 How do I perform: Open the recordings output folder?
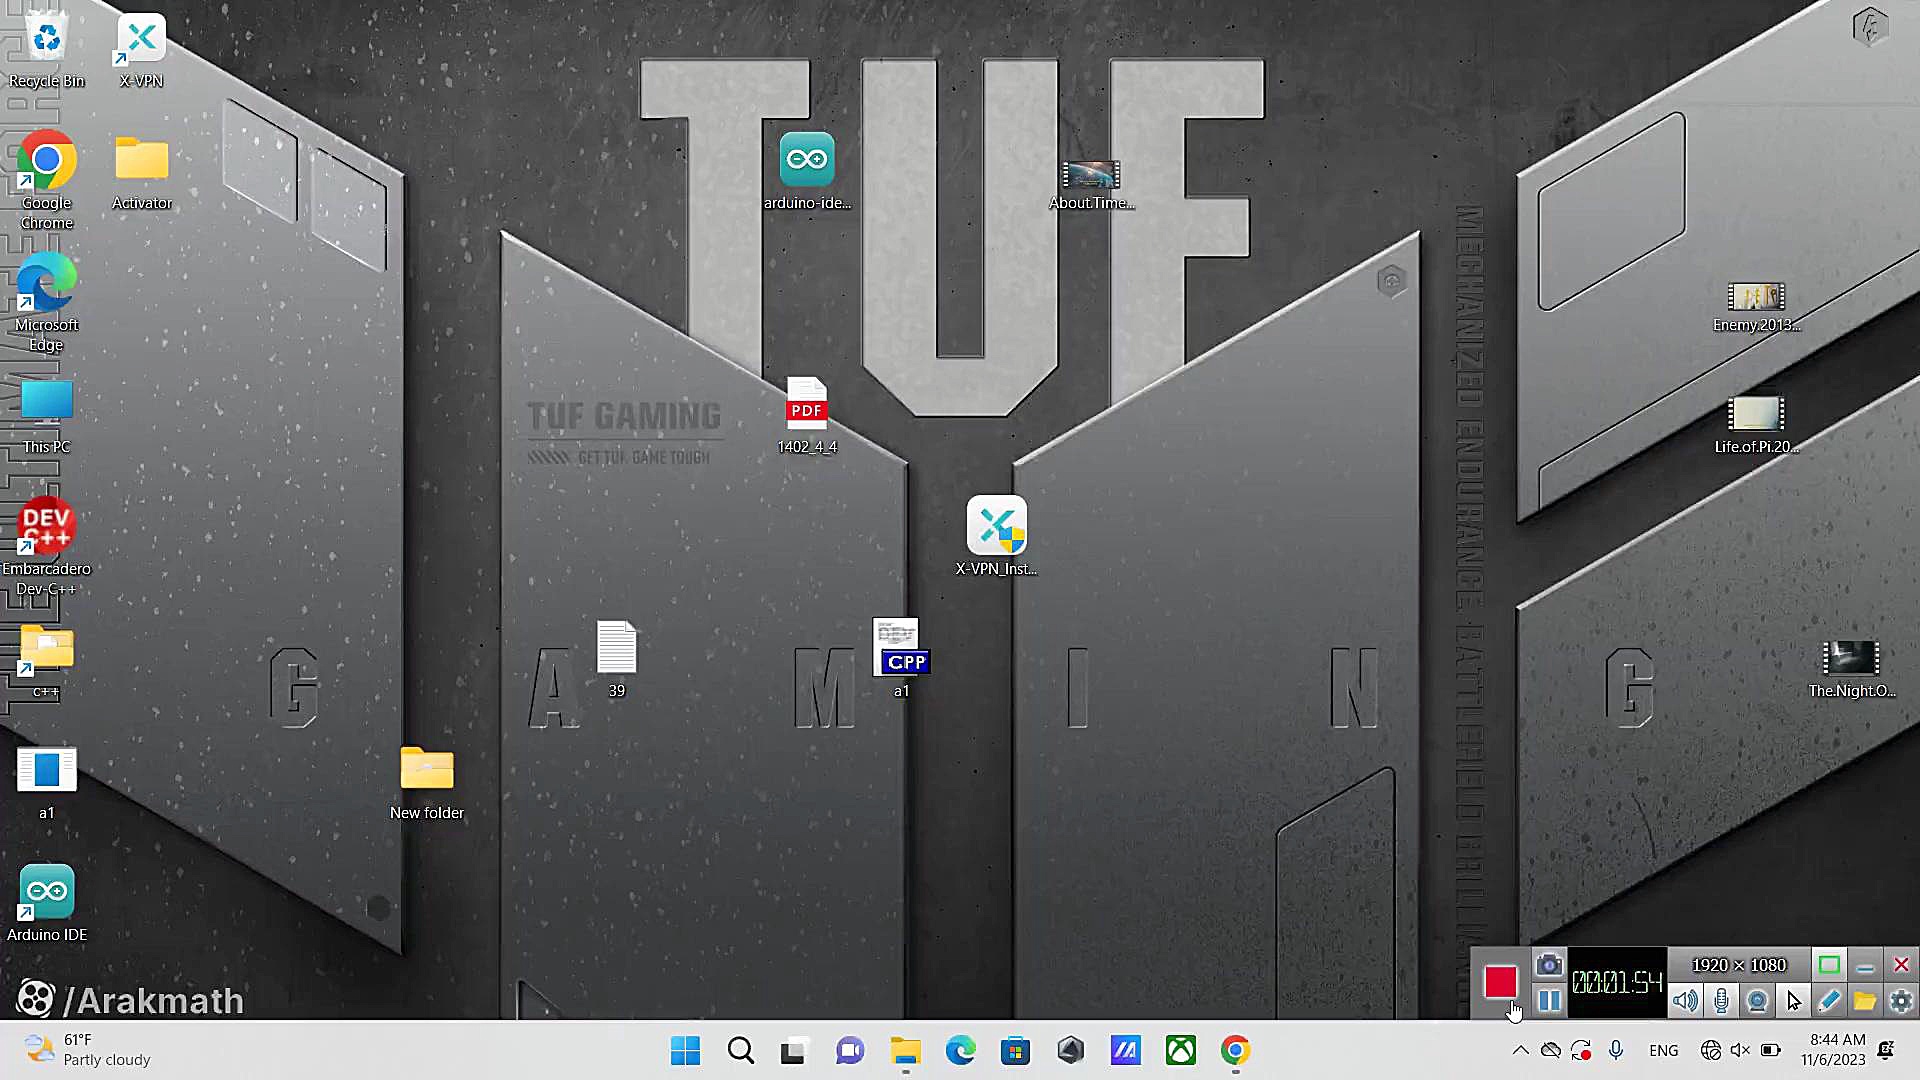1865,1001
